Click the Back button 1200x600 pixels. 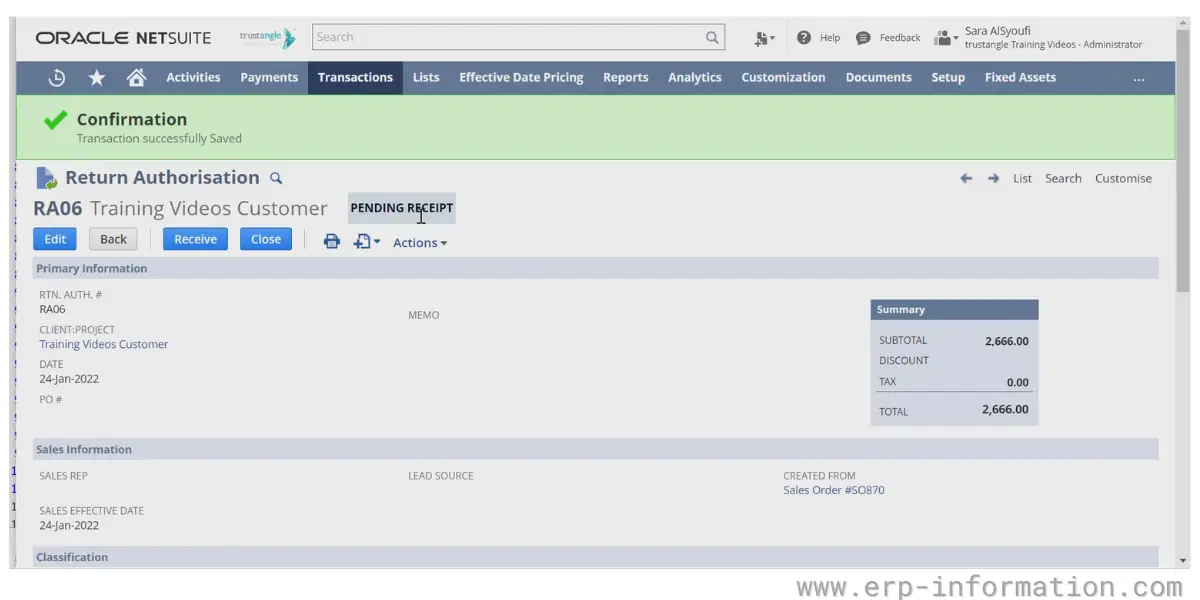click(x=113, y=239)
